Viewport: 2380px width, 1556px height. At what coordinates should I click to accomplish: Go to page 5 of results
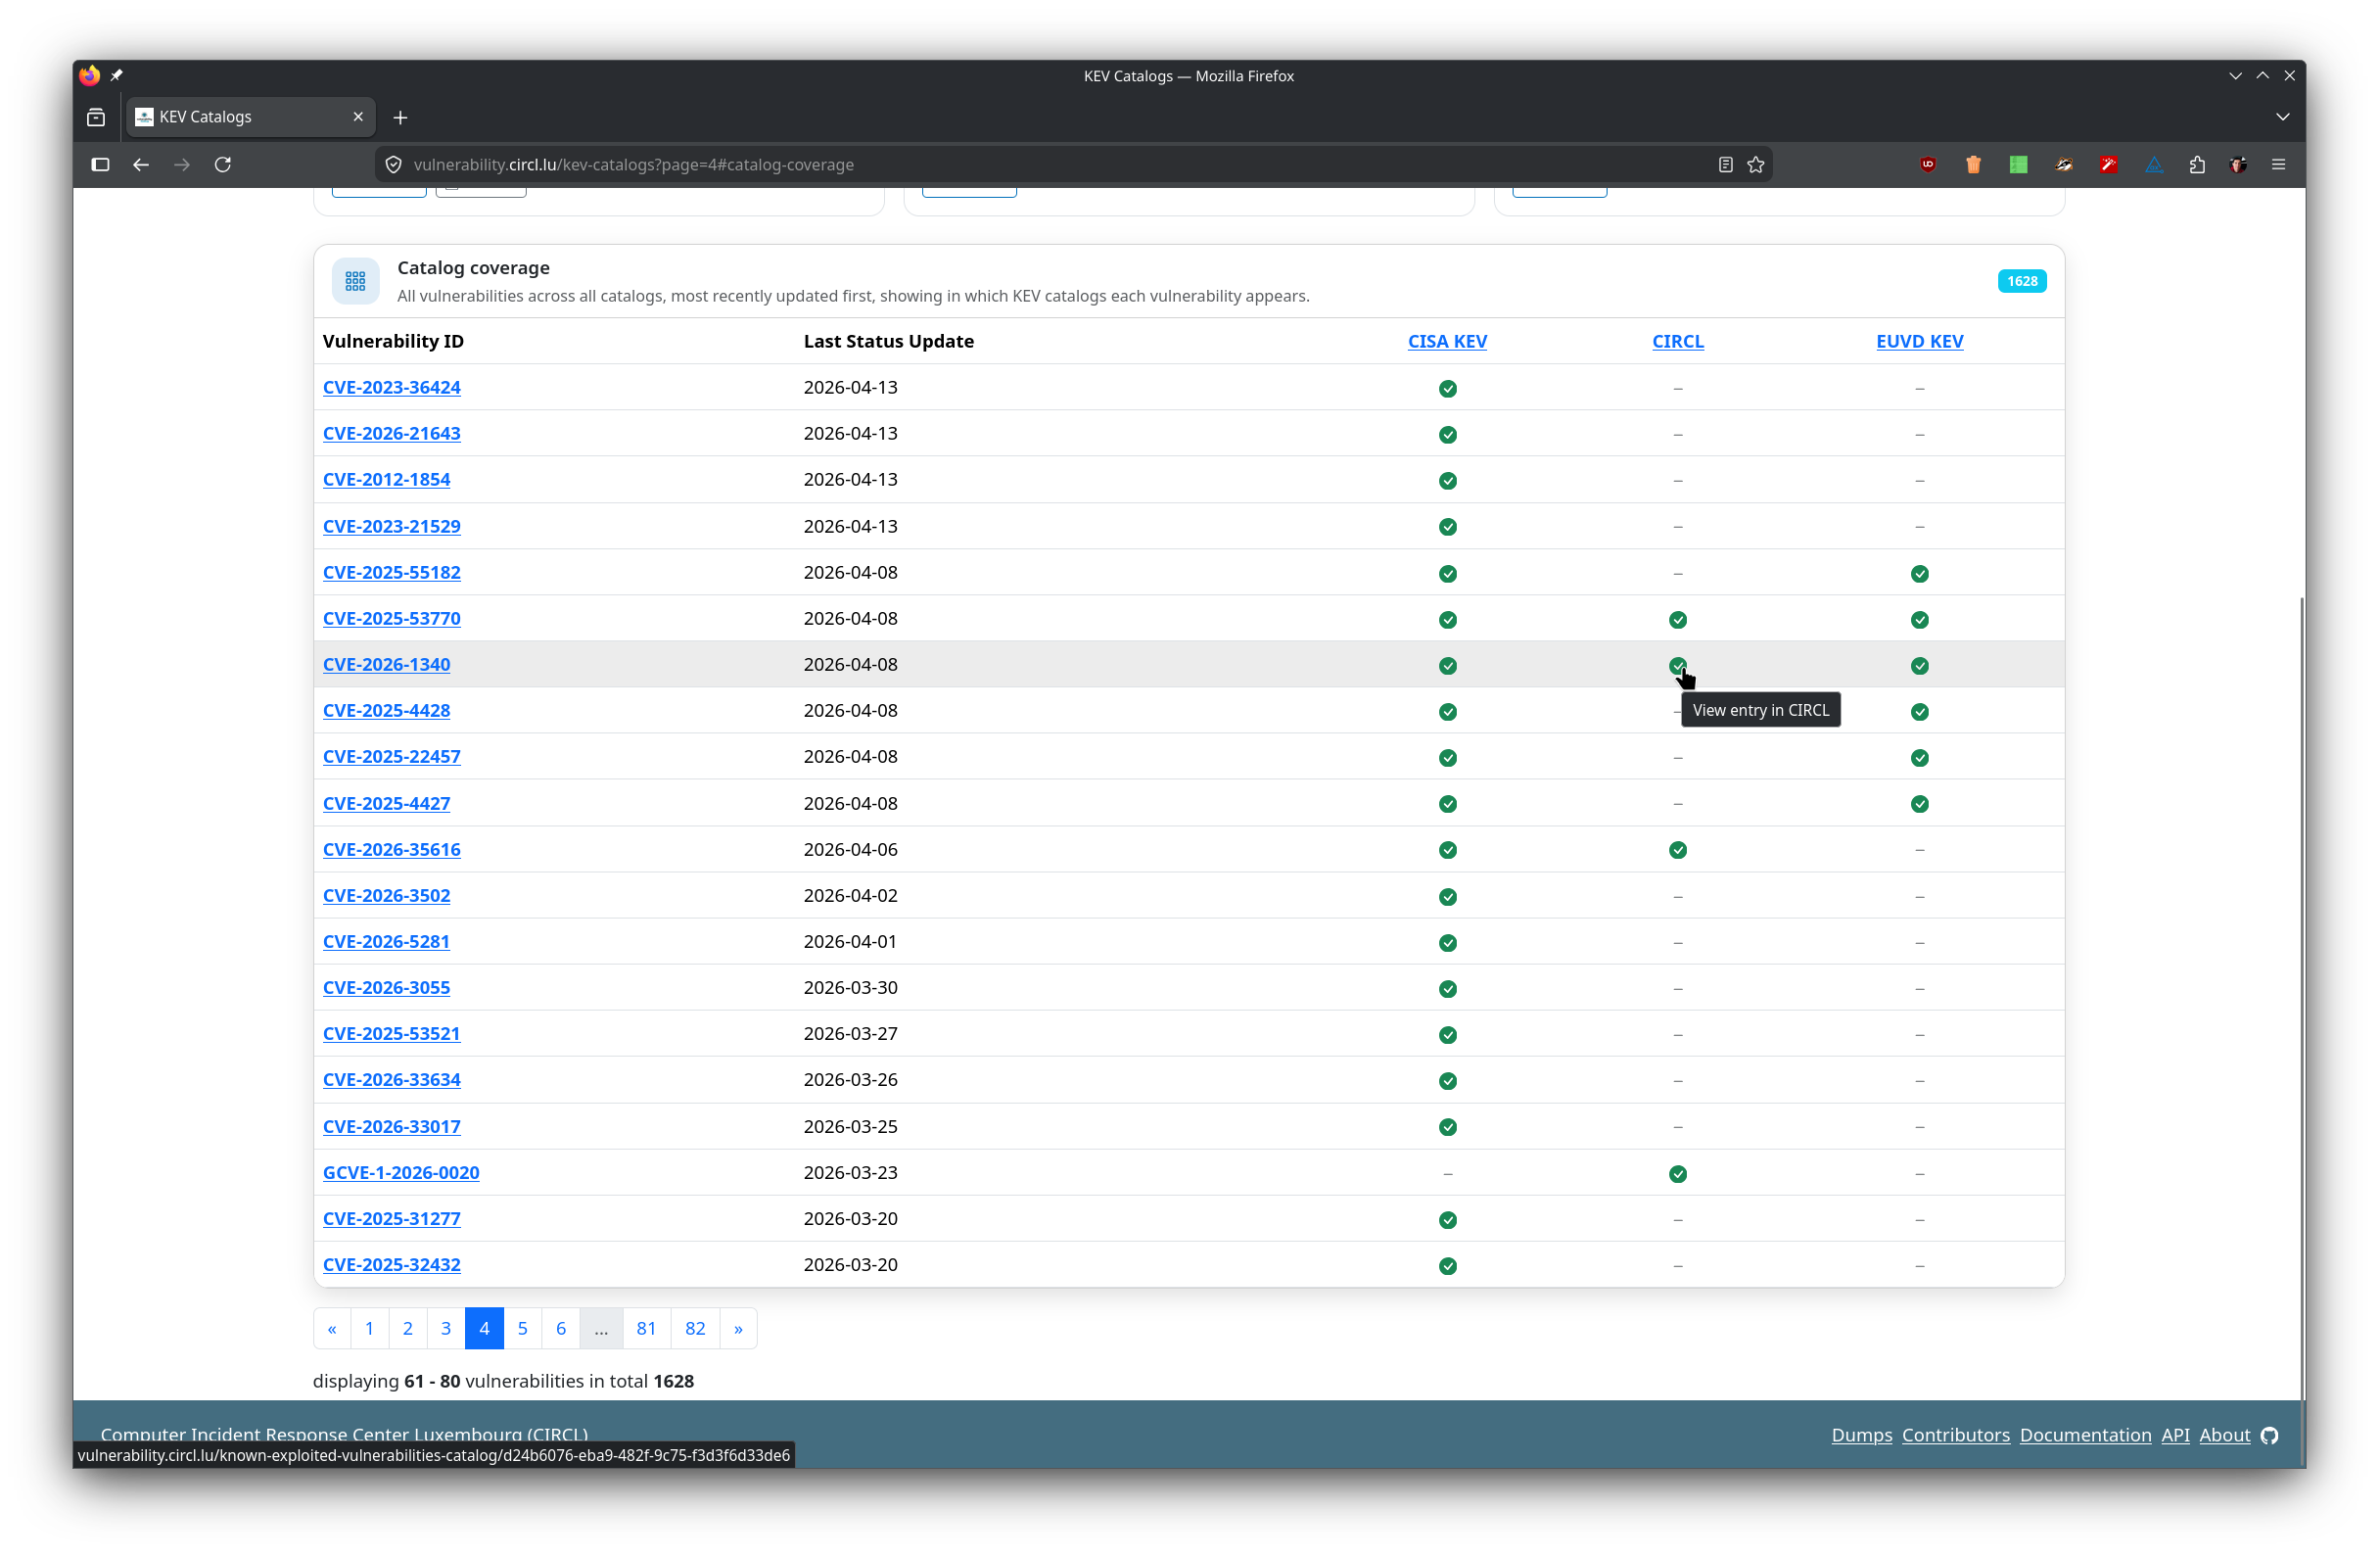point(522,1328)
